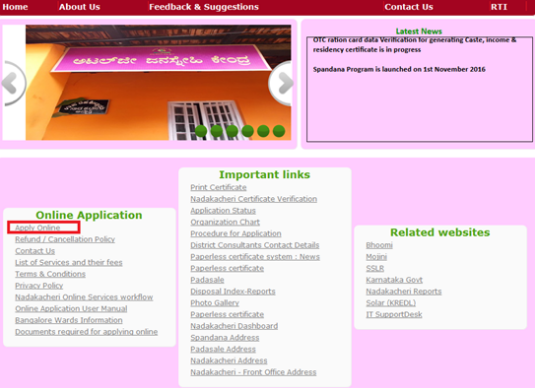Screen dimensions: 535x388
Task: Open Paperless certificate link above Padasale
Action: [227, 269]
